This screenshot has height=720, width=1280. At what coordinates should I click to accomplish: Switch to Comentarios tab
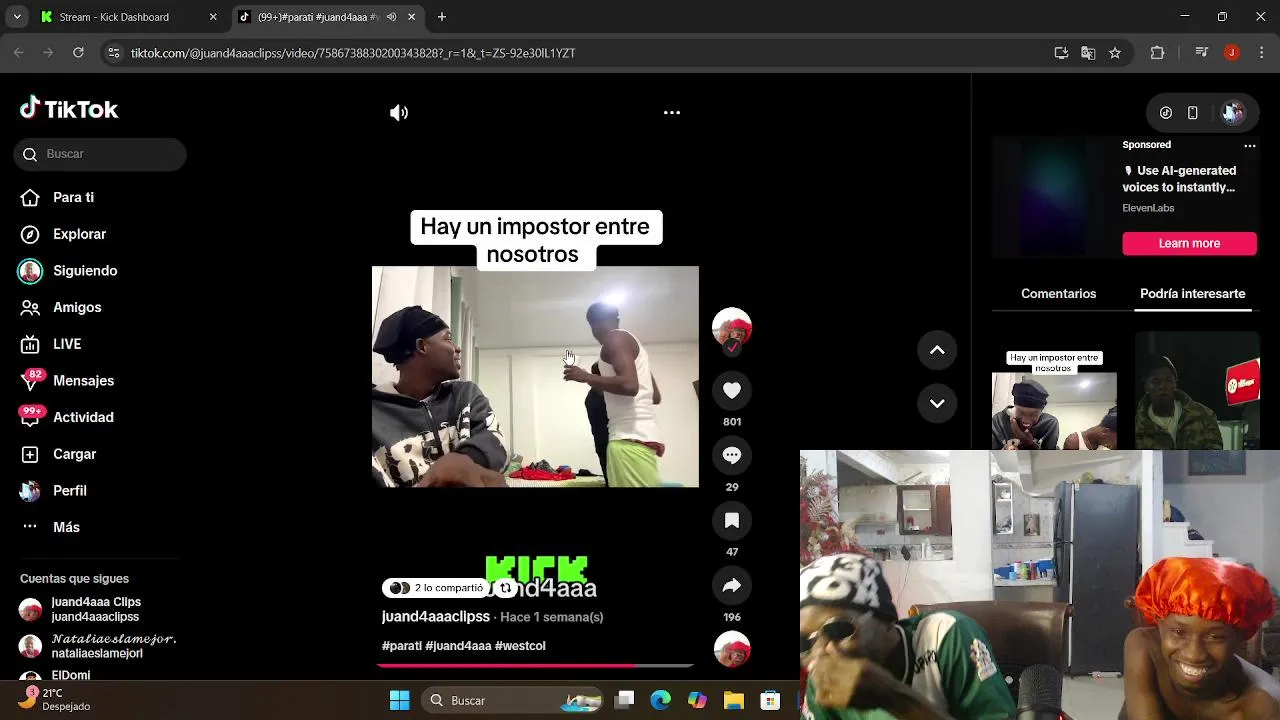[1058, 294]
